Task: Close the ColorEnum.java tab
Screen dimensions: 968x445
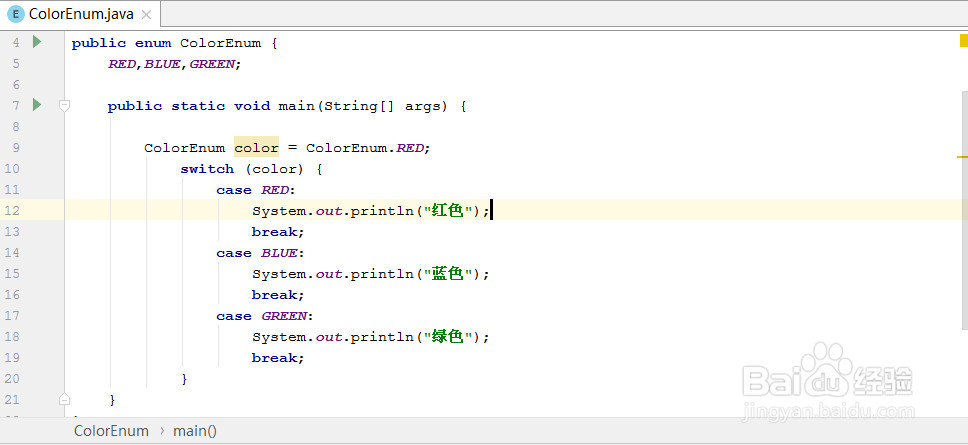Action: coord(146,14)
